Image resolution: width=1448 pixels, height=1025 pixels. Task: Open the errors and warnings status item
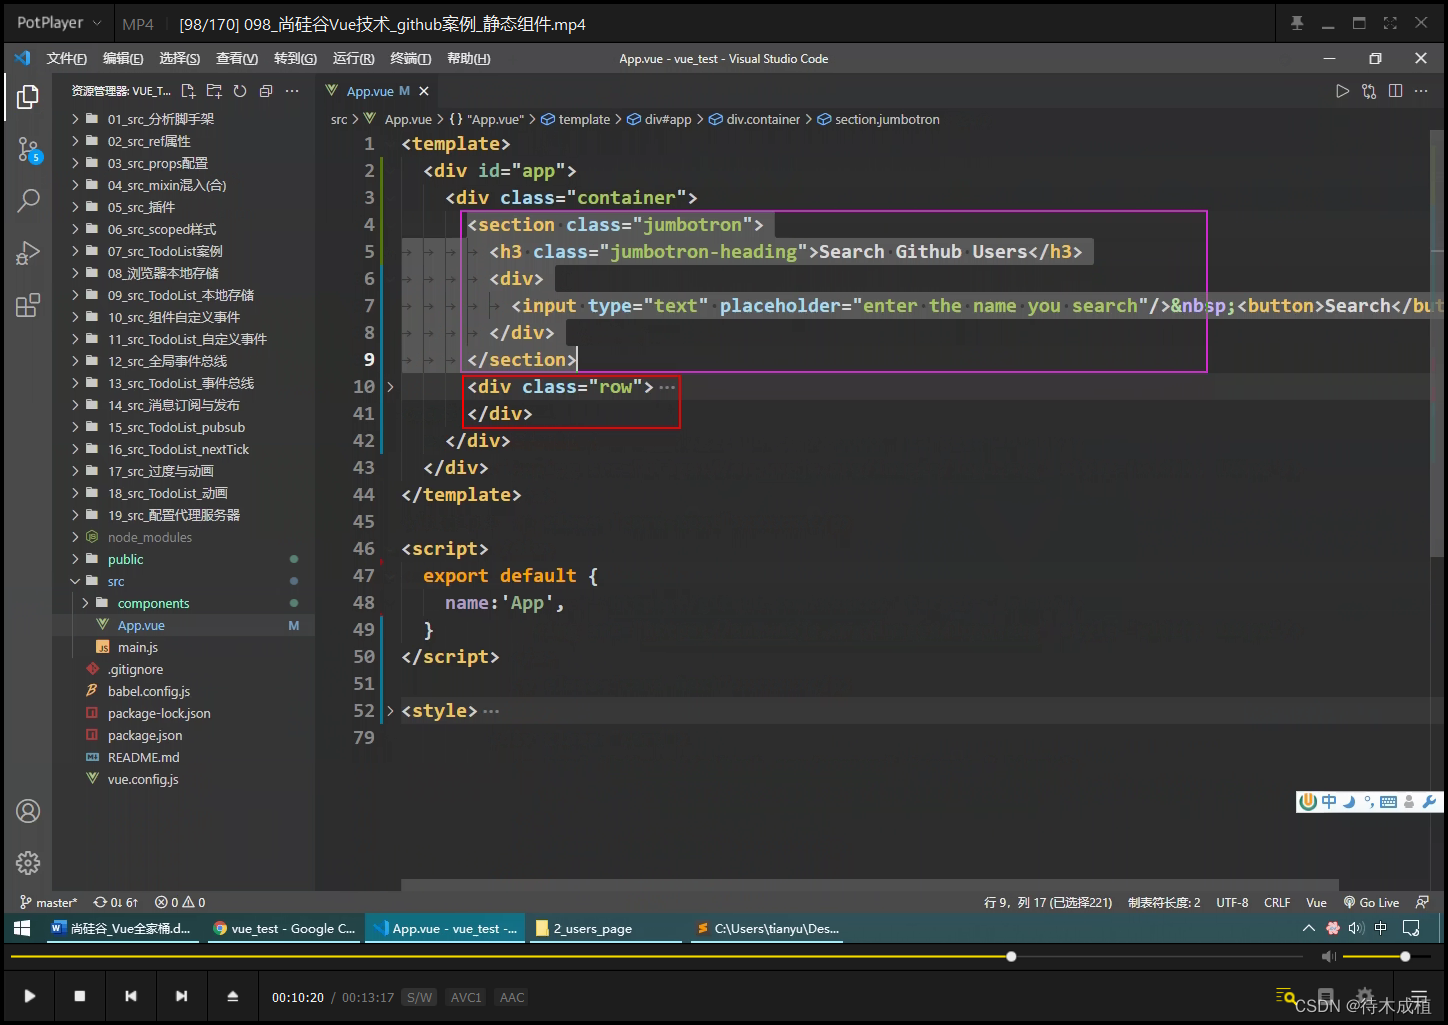180,902
